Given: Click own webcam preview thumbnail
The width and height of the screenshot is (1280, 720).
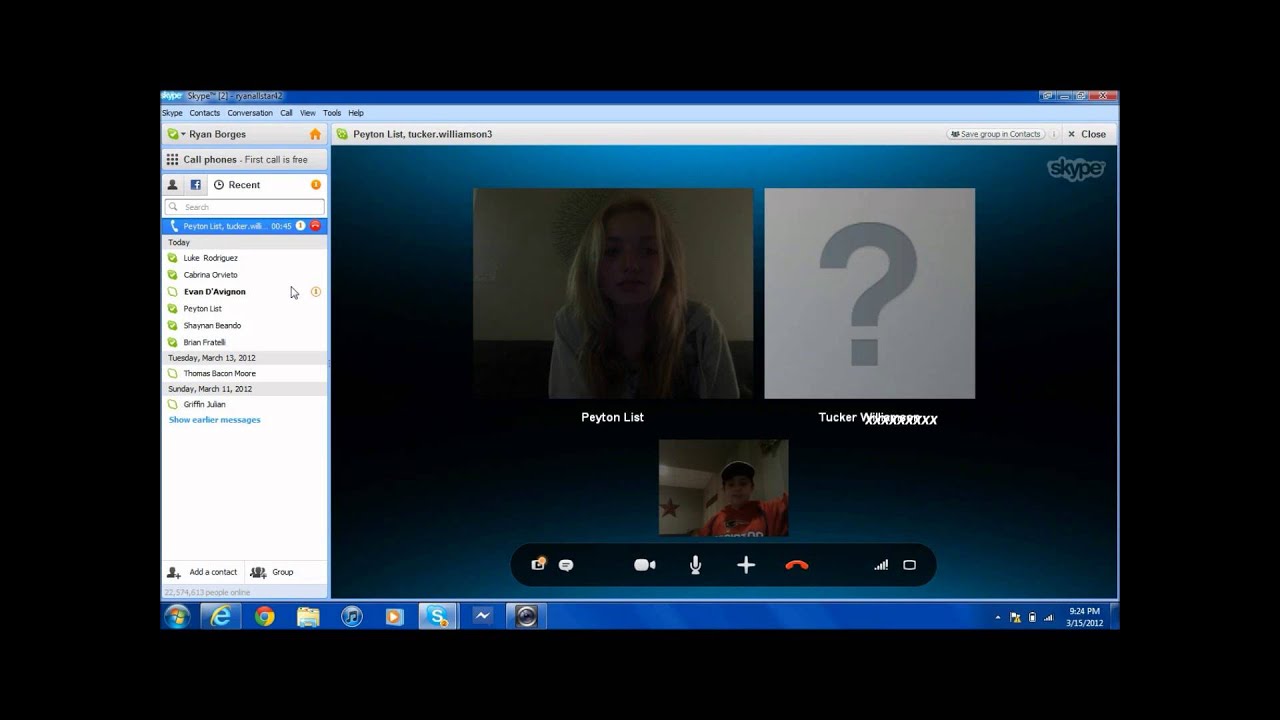Looking at the screenshot, I should point(723,488).
